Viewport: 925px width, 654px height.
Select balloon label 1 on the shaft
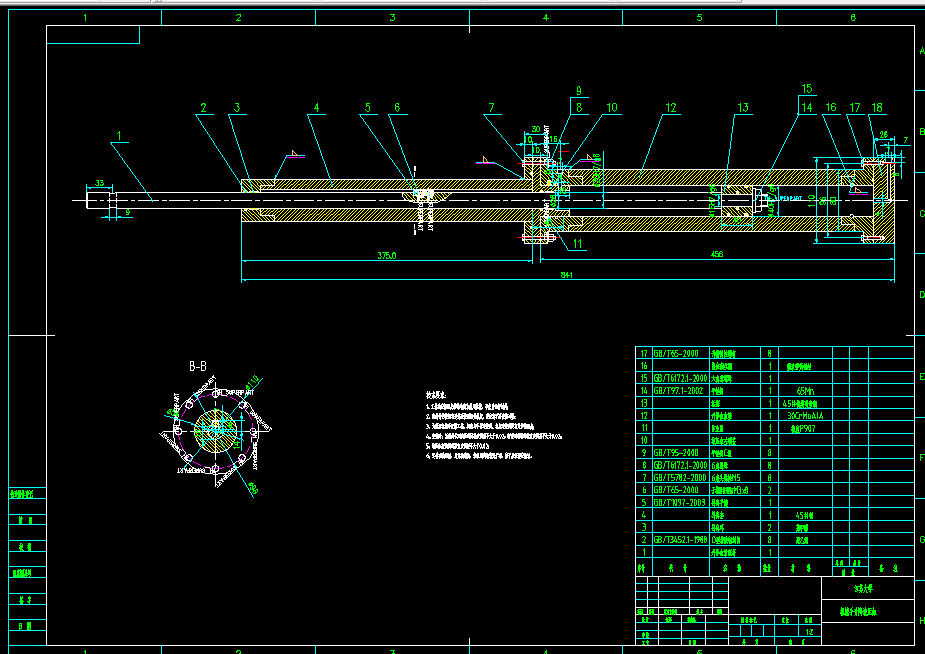click(x=119, y=136)
